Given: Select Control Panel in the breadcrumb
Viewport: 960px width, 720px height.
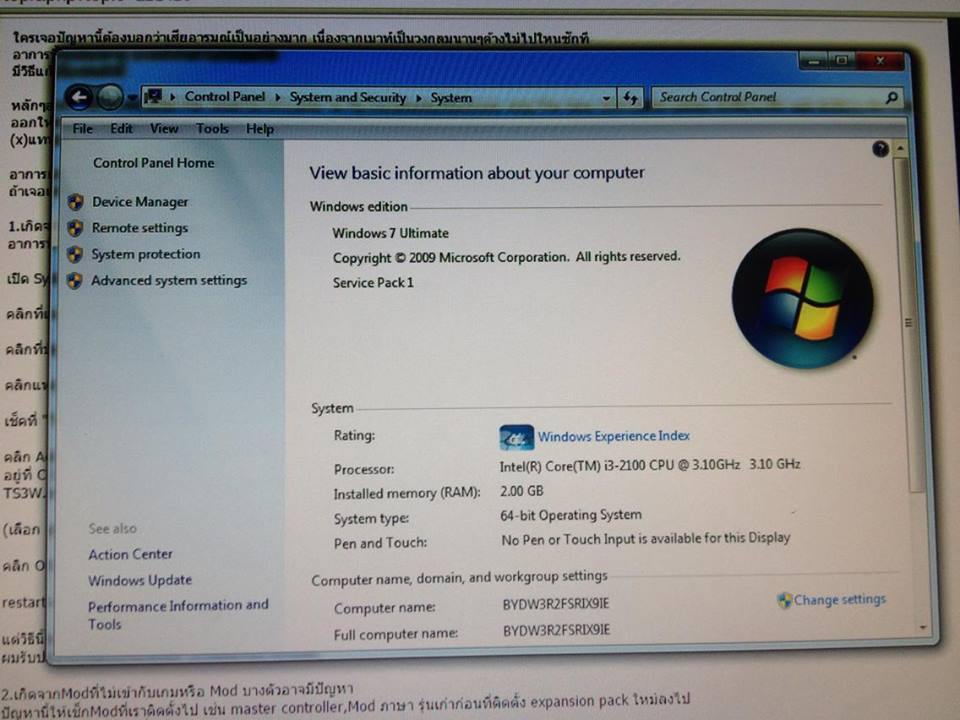Looking at the screenshot, I should pos(225,97).
